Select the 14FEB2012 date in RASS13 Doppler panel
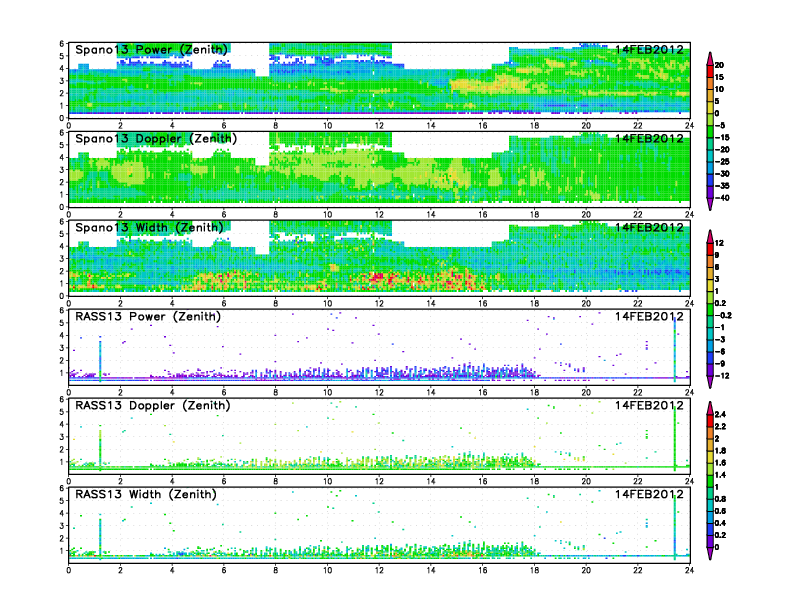The image size is (792, 612). tap(649, 405)
